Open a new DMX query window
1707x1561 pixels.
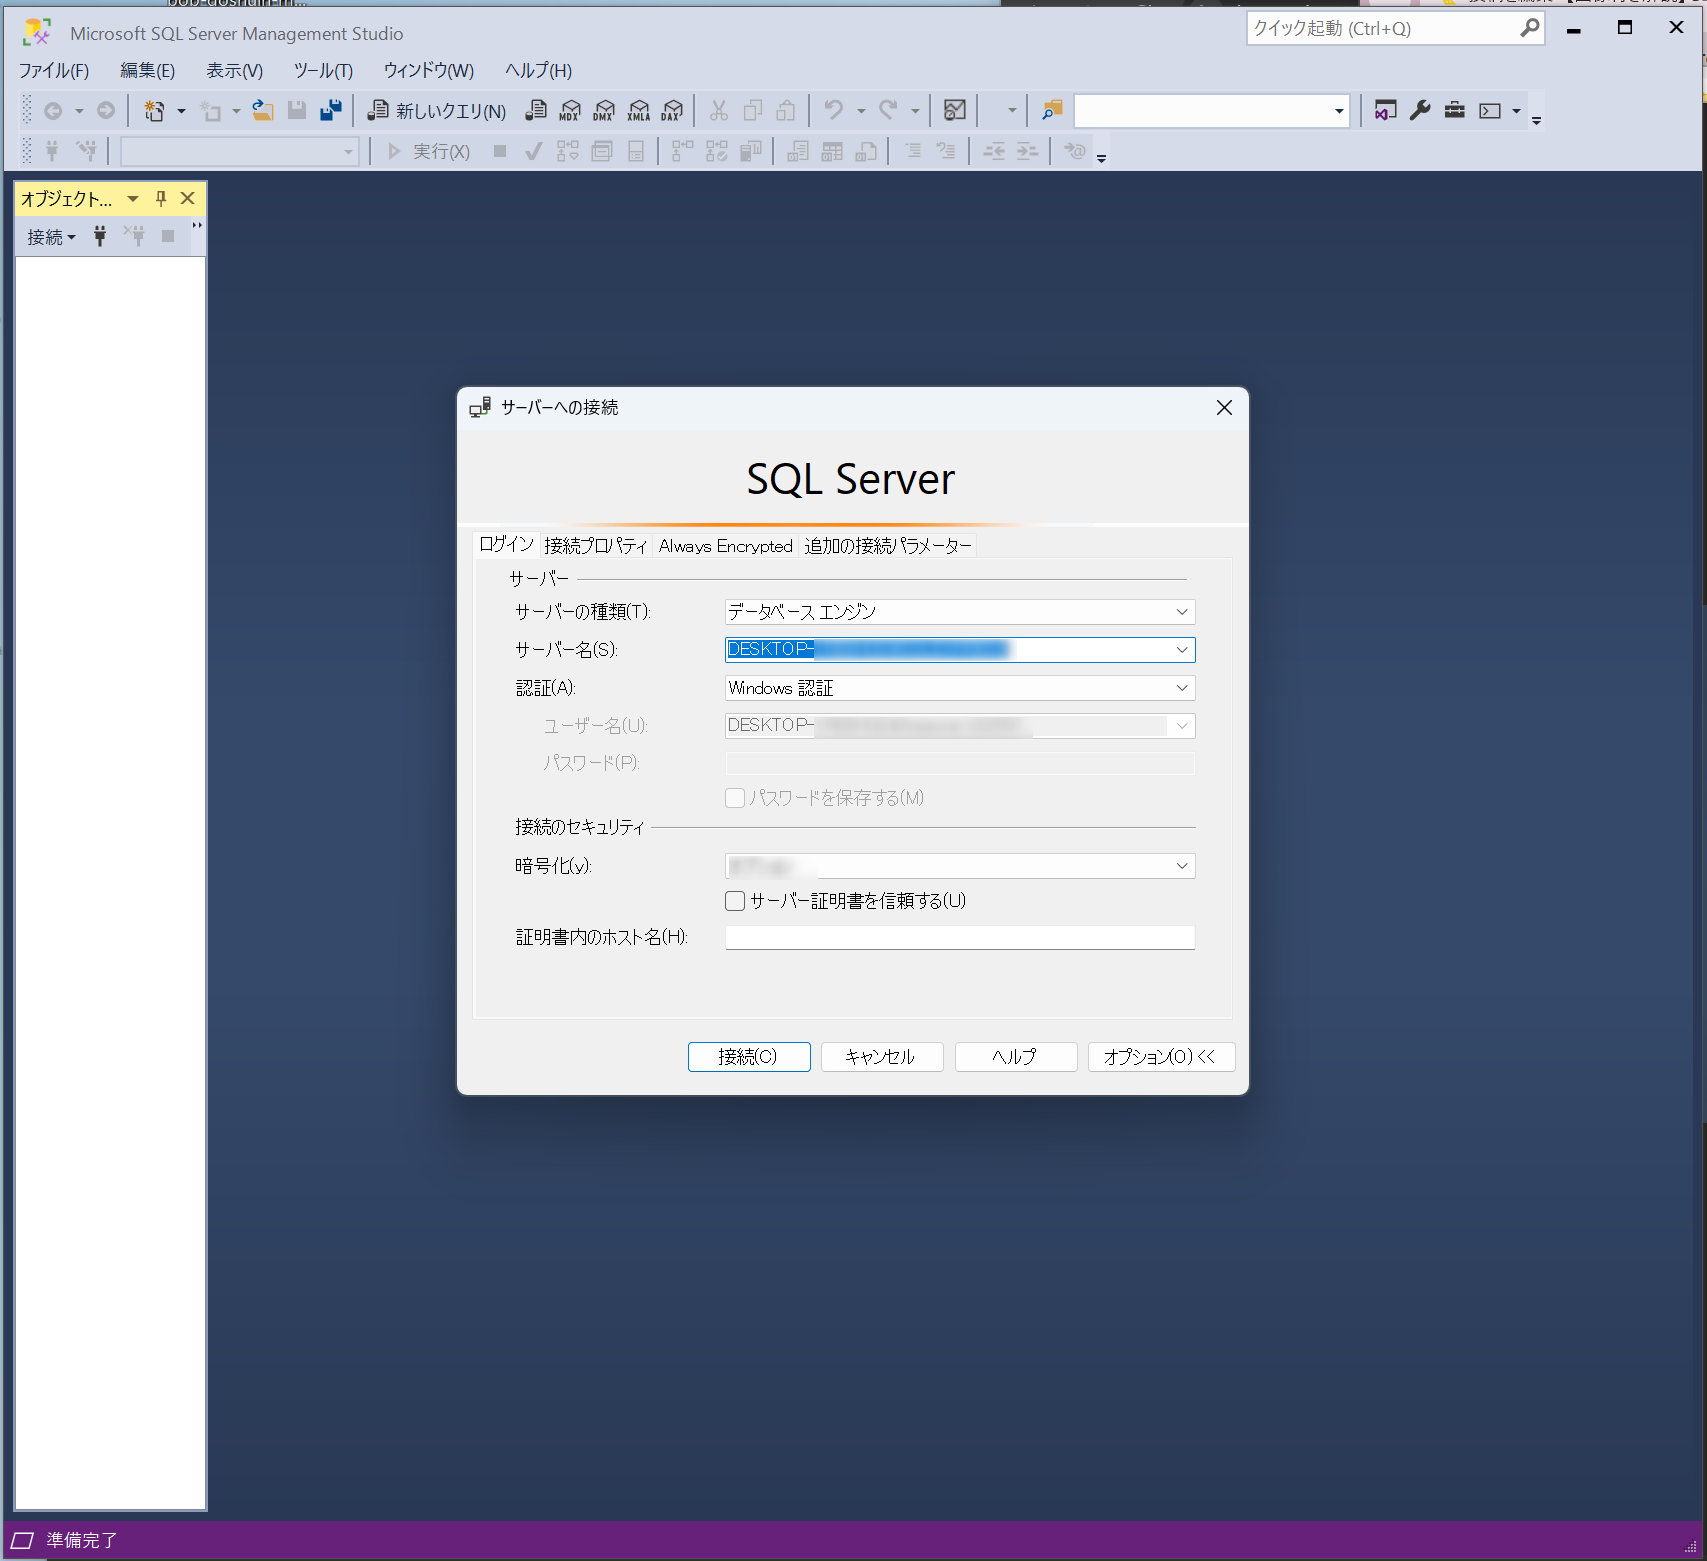point(604,110)
